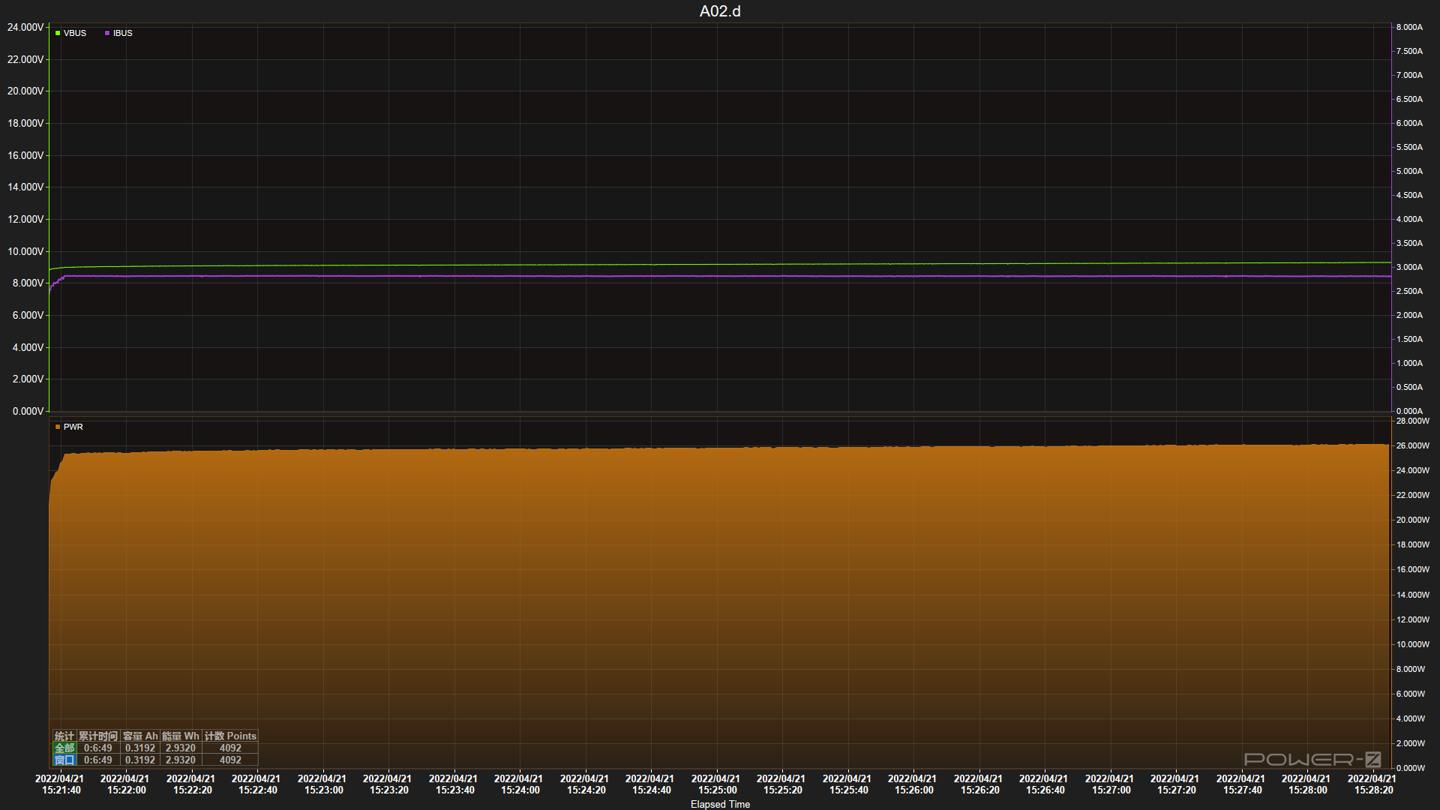Toggle the IBUS series label
Image resolution: width=1440 pixels, height=810 pixels.
click(123, 33)
